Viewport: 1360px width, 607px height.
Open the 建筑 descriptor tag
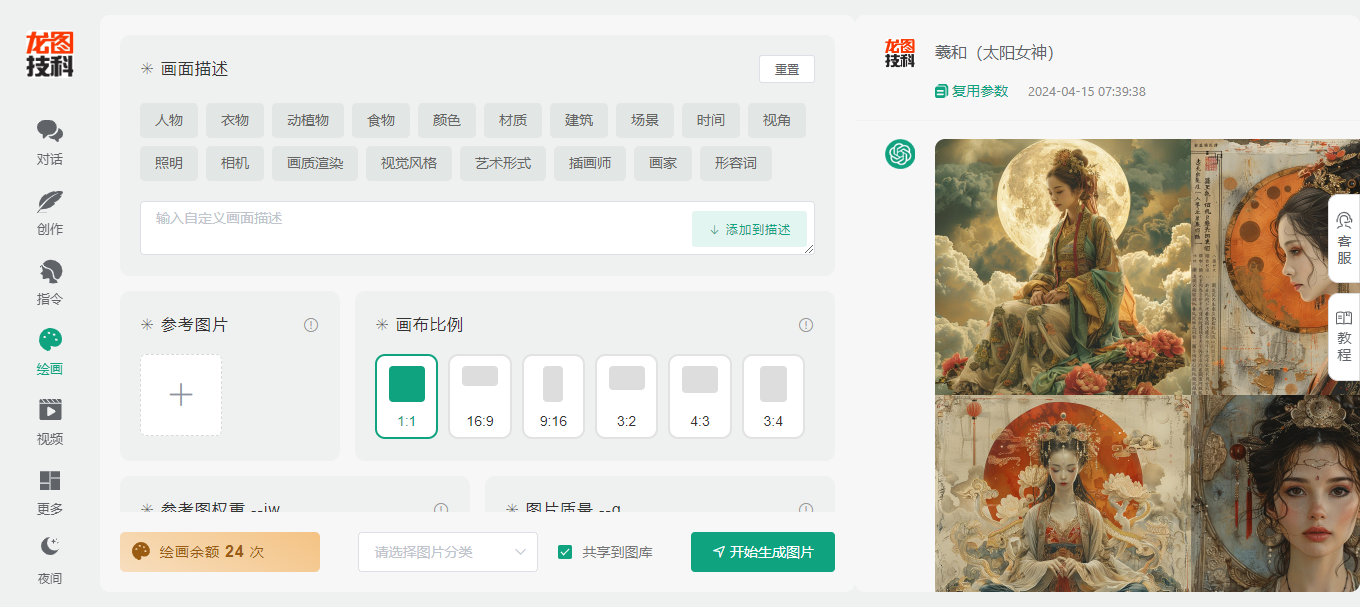(x=579, y=120)
